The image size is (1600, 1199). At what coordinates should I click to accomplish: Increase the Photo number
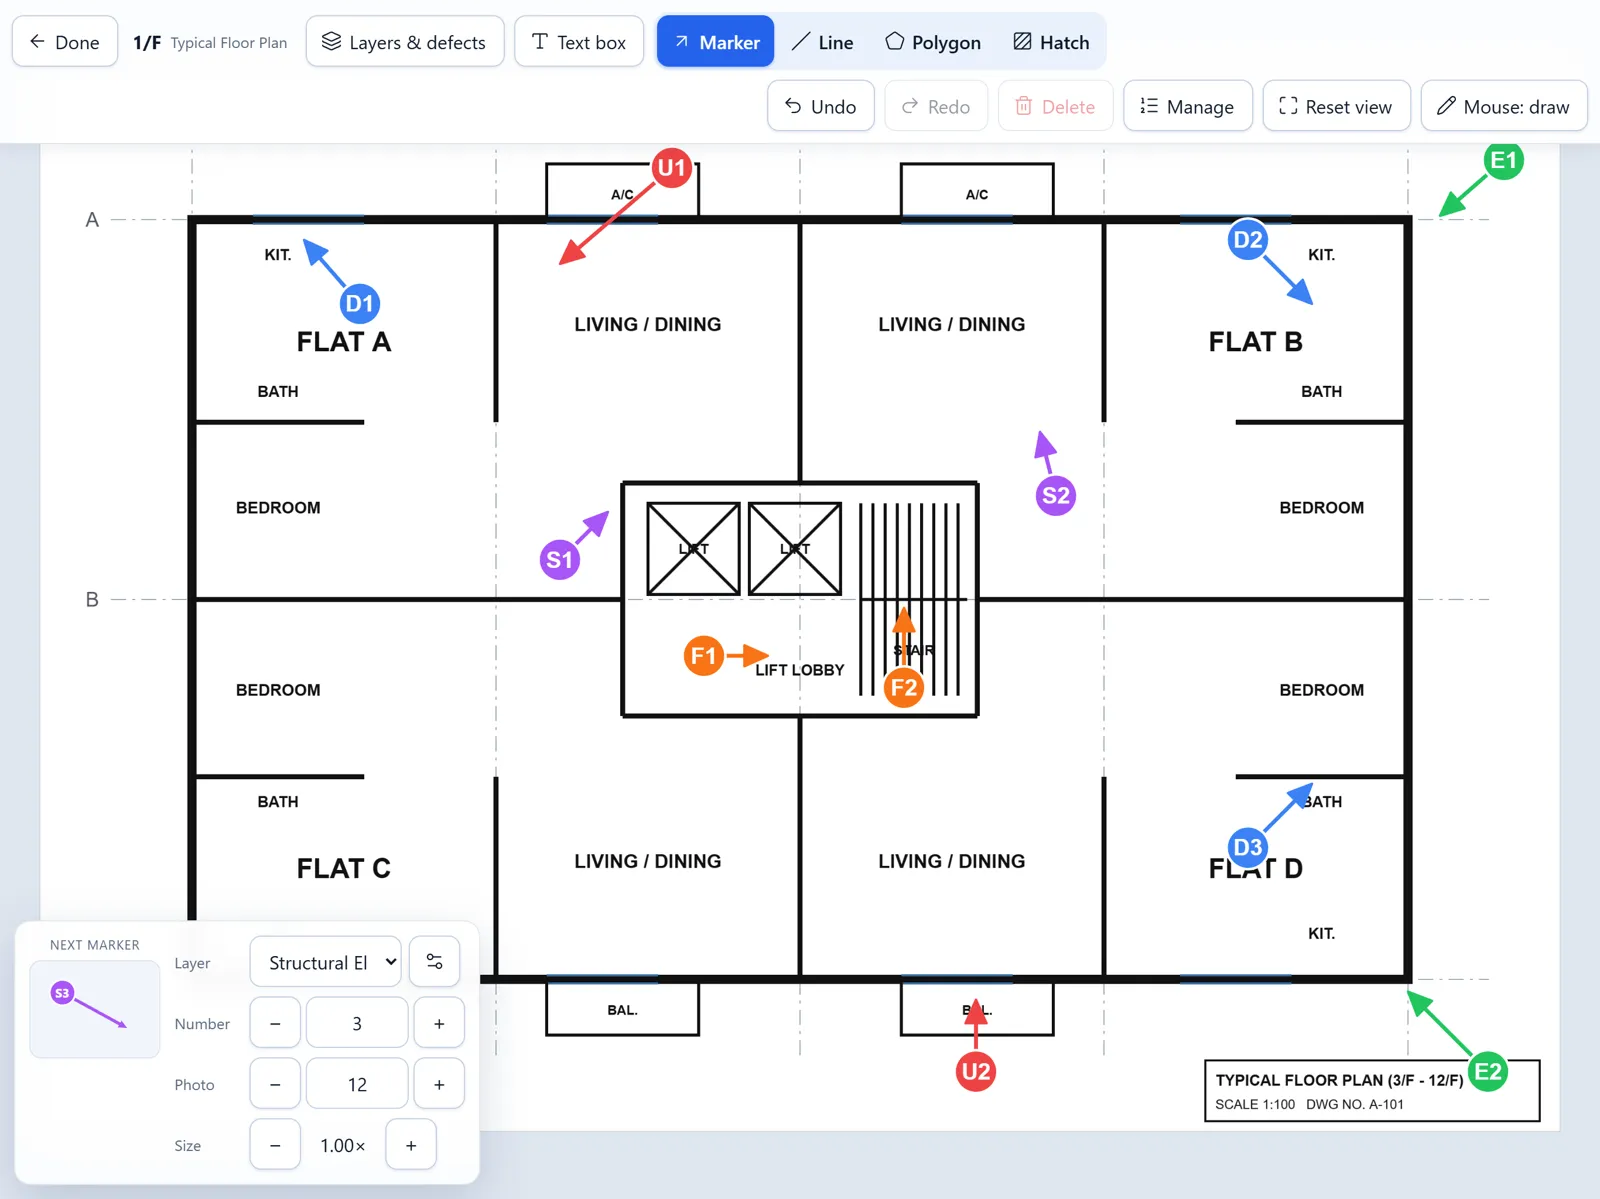click(439, 1084)
